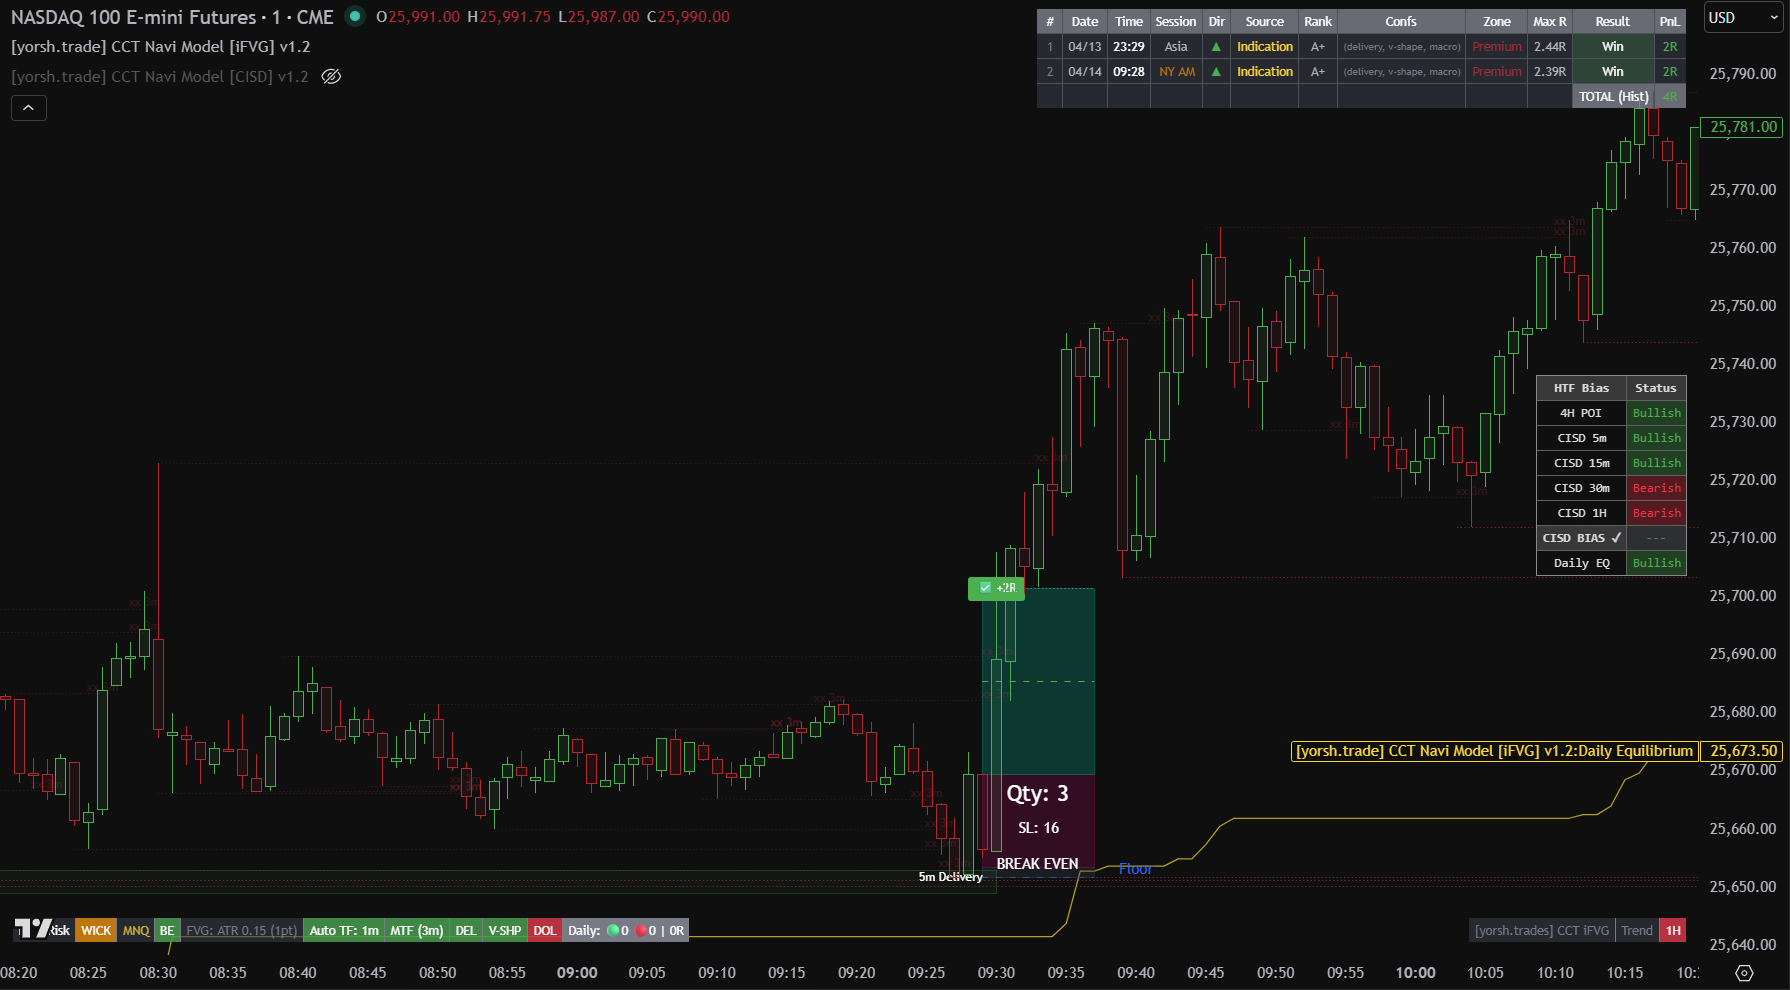Click the 4H POI Bullish status cell
Screen dimensions: 1790x990
pyautogui.click(x=1656, y=413)
